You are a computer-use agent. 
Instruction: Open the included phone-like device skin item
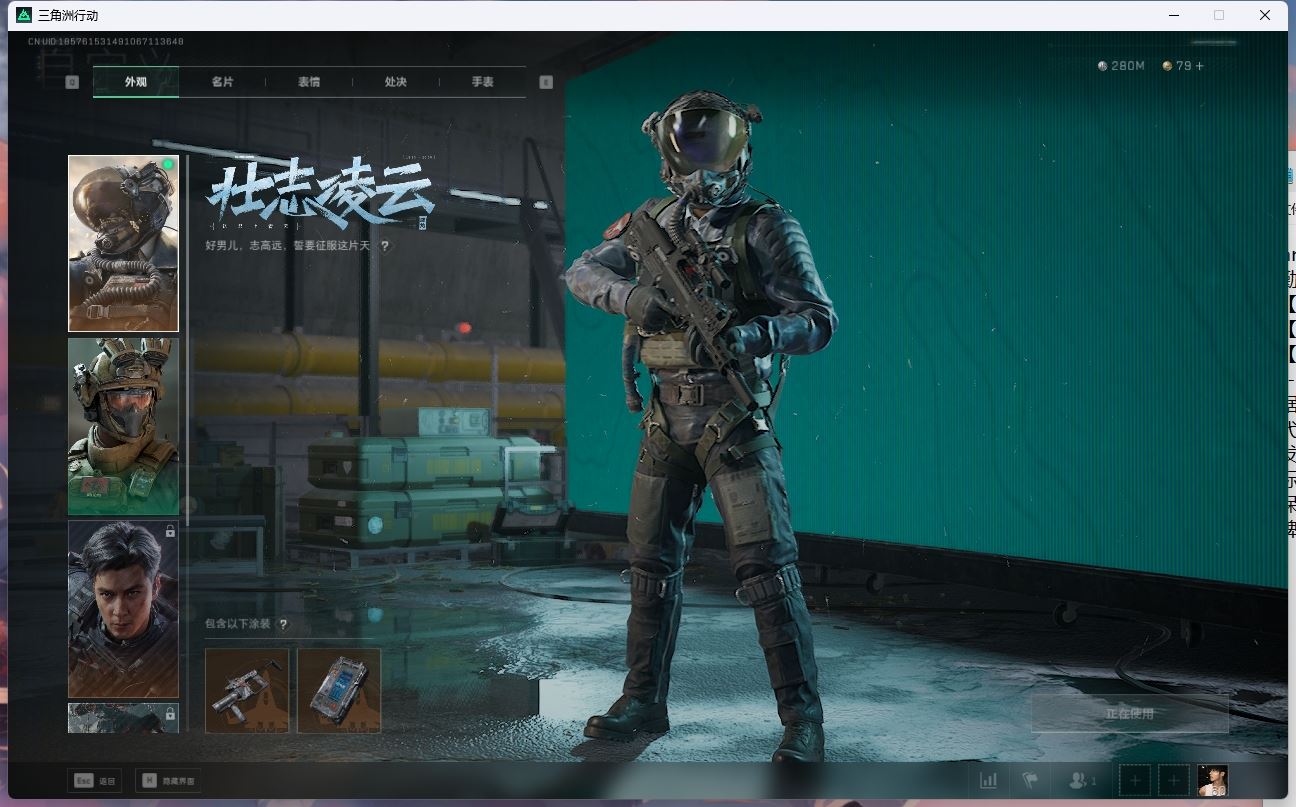tap(339, 690)
